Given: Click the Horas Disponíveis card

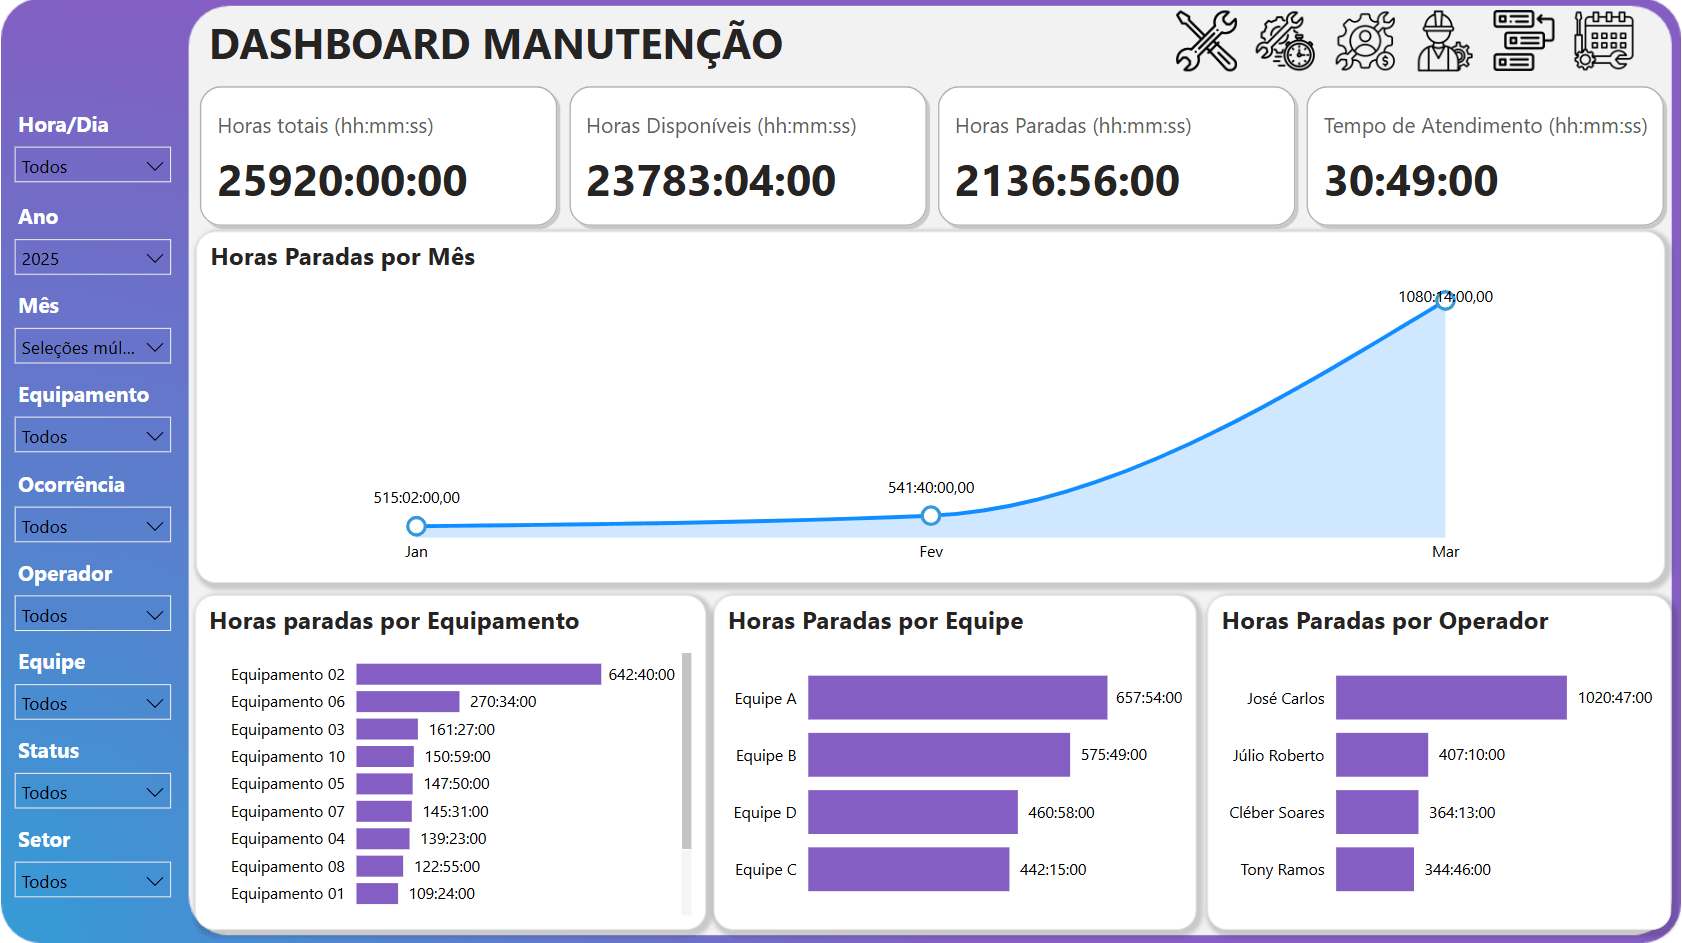Looking at the screenshot, I should 748,156.
